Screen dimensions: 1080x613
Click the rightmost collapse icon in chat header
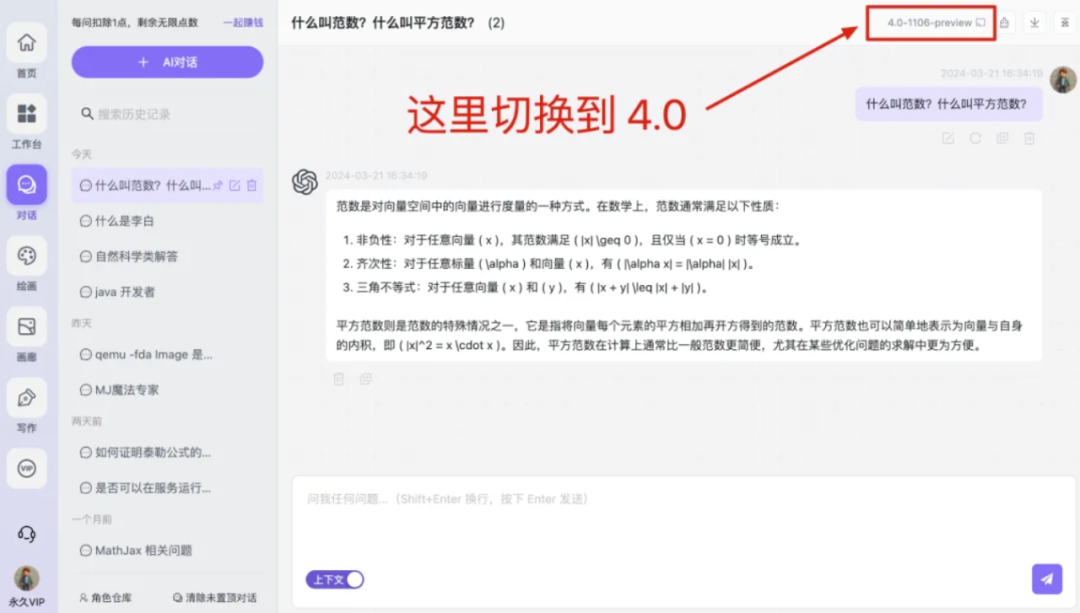pos(1065,23)
